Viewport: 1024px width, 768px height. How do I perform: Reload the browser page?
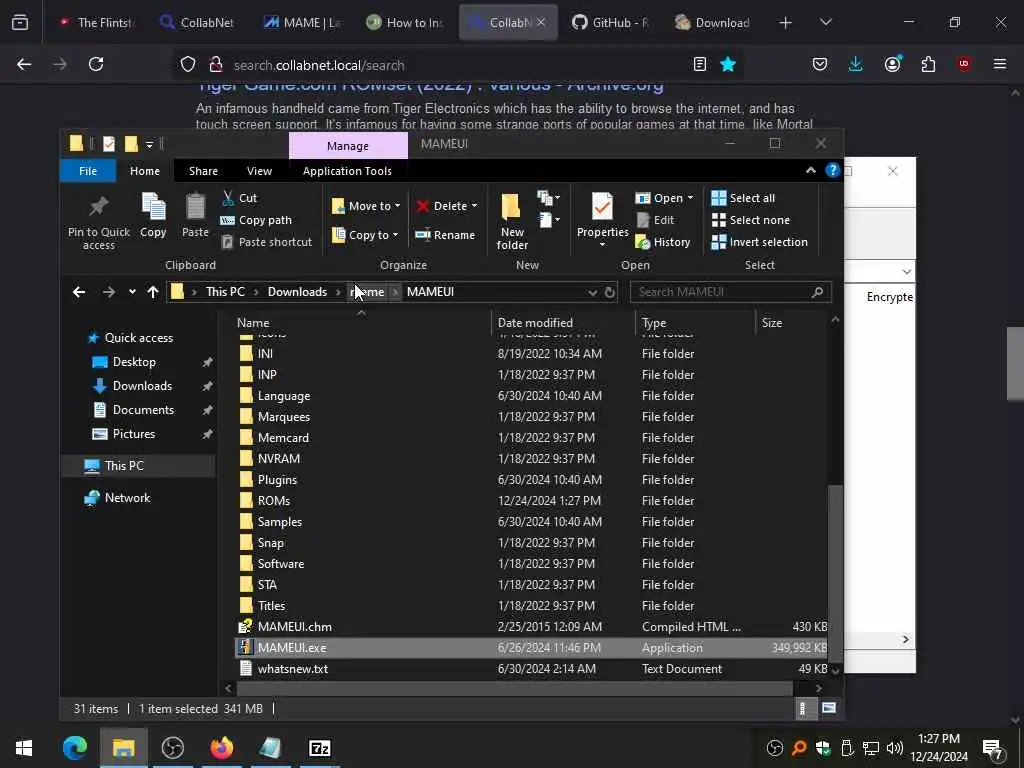tap(96, 64)
